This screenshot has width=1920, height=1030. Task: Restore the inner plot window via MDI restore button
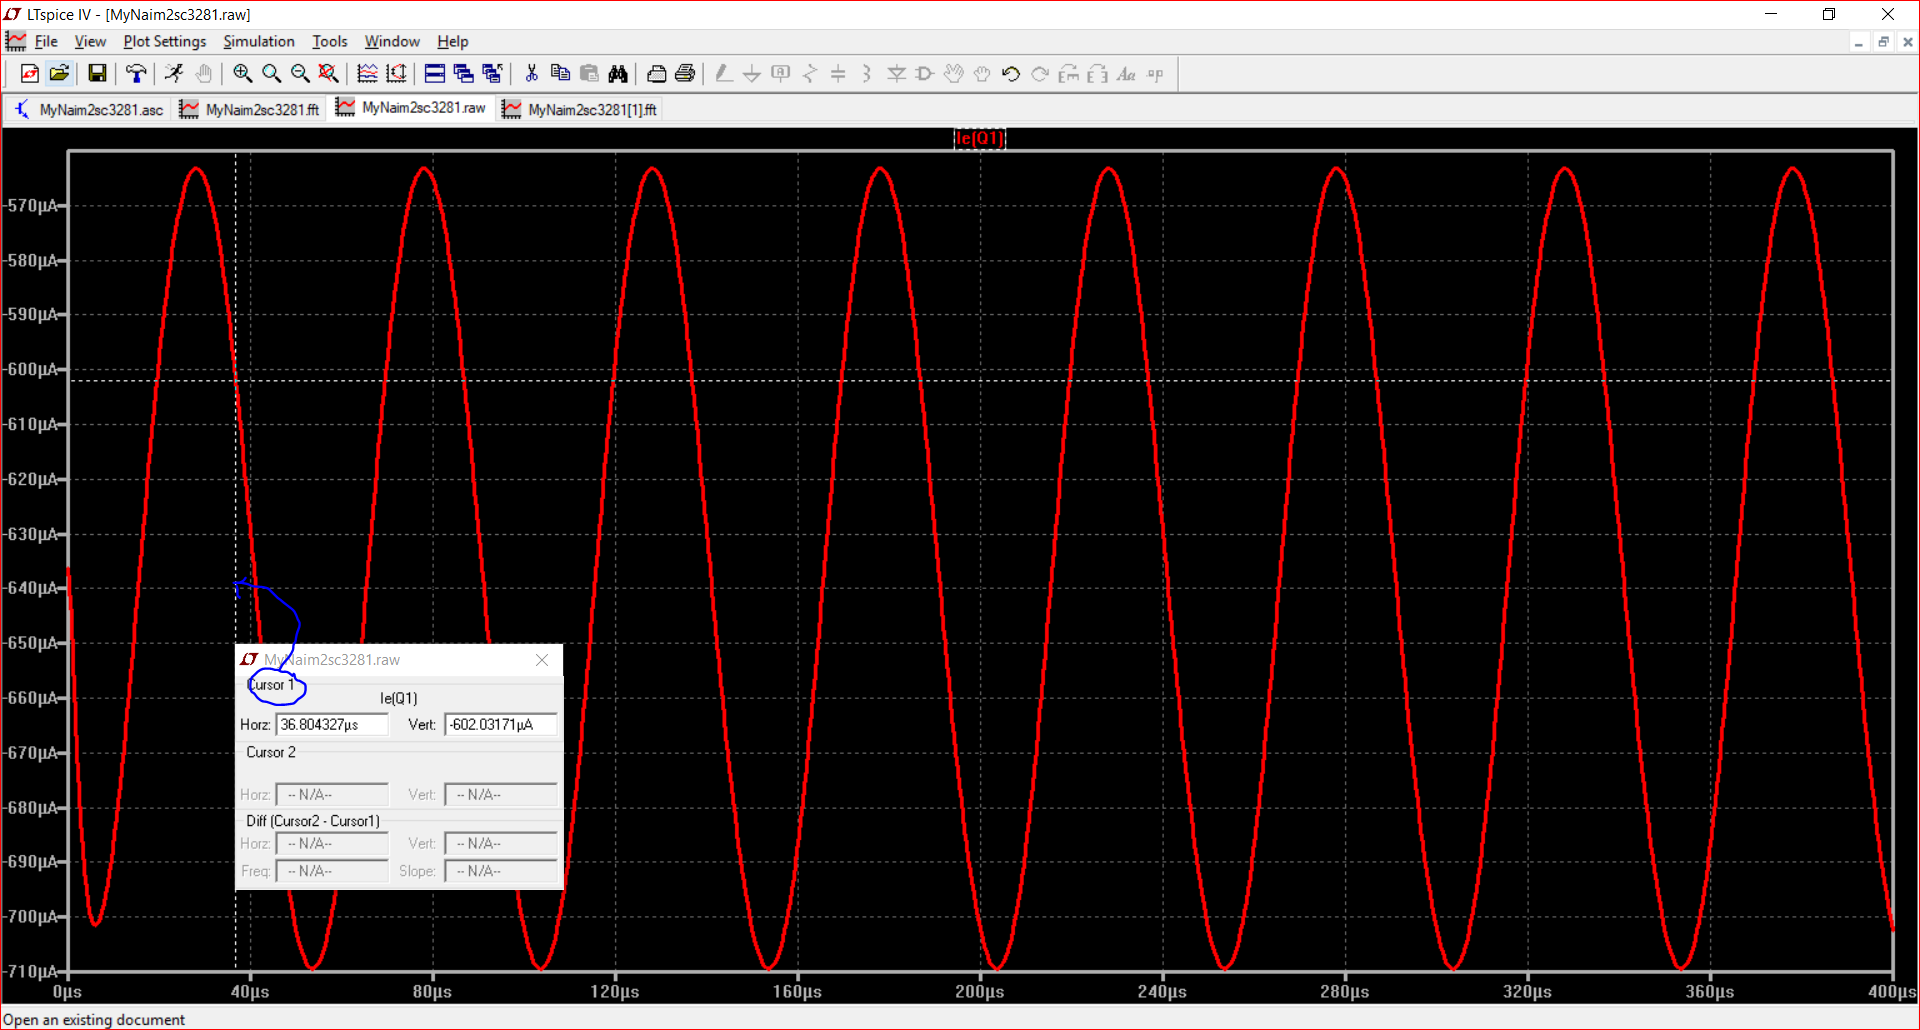click(1883, 42)
